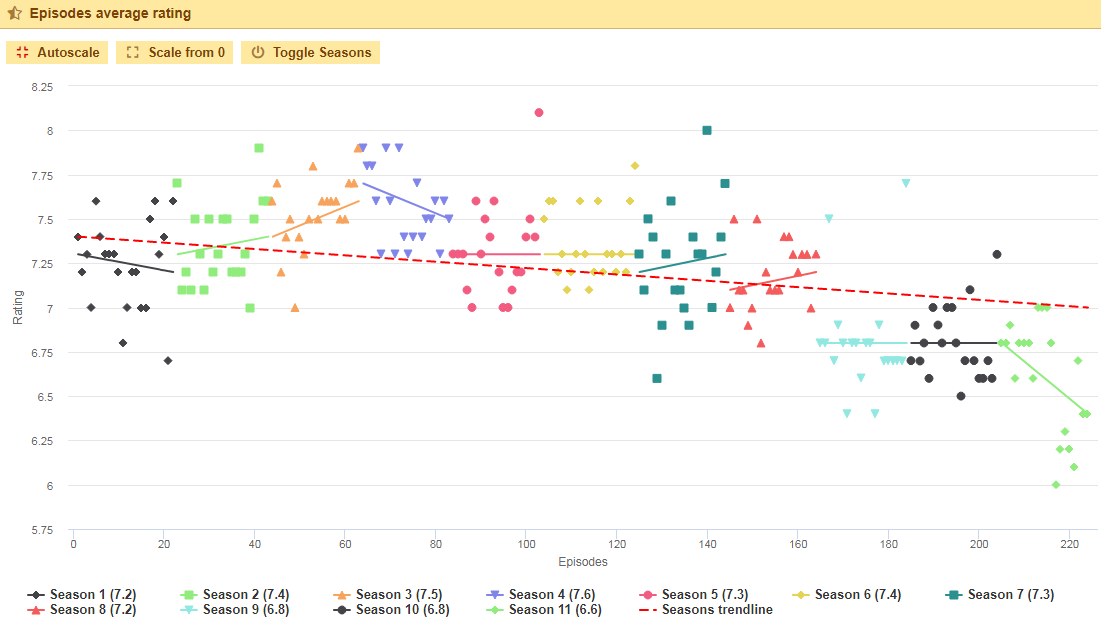The width and height of the screenshot is (1101, 628).
Task: Click the Autoscale button
Action: click(57, 53)
